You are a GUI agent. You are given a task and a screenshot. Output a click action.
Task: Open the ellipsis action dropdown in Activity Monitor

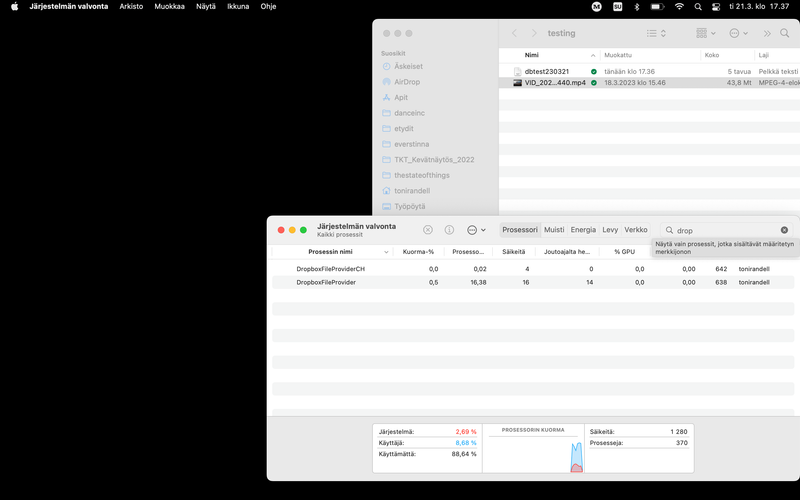[x=476, y=230]
